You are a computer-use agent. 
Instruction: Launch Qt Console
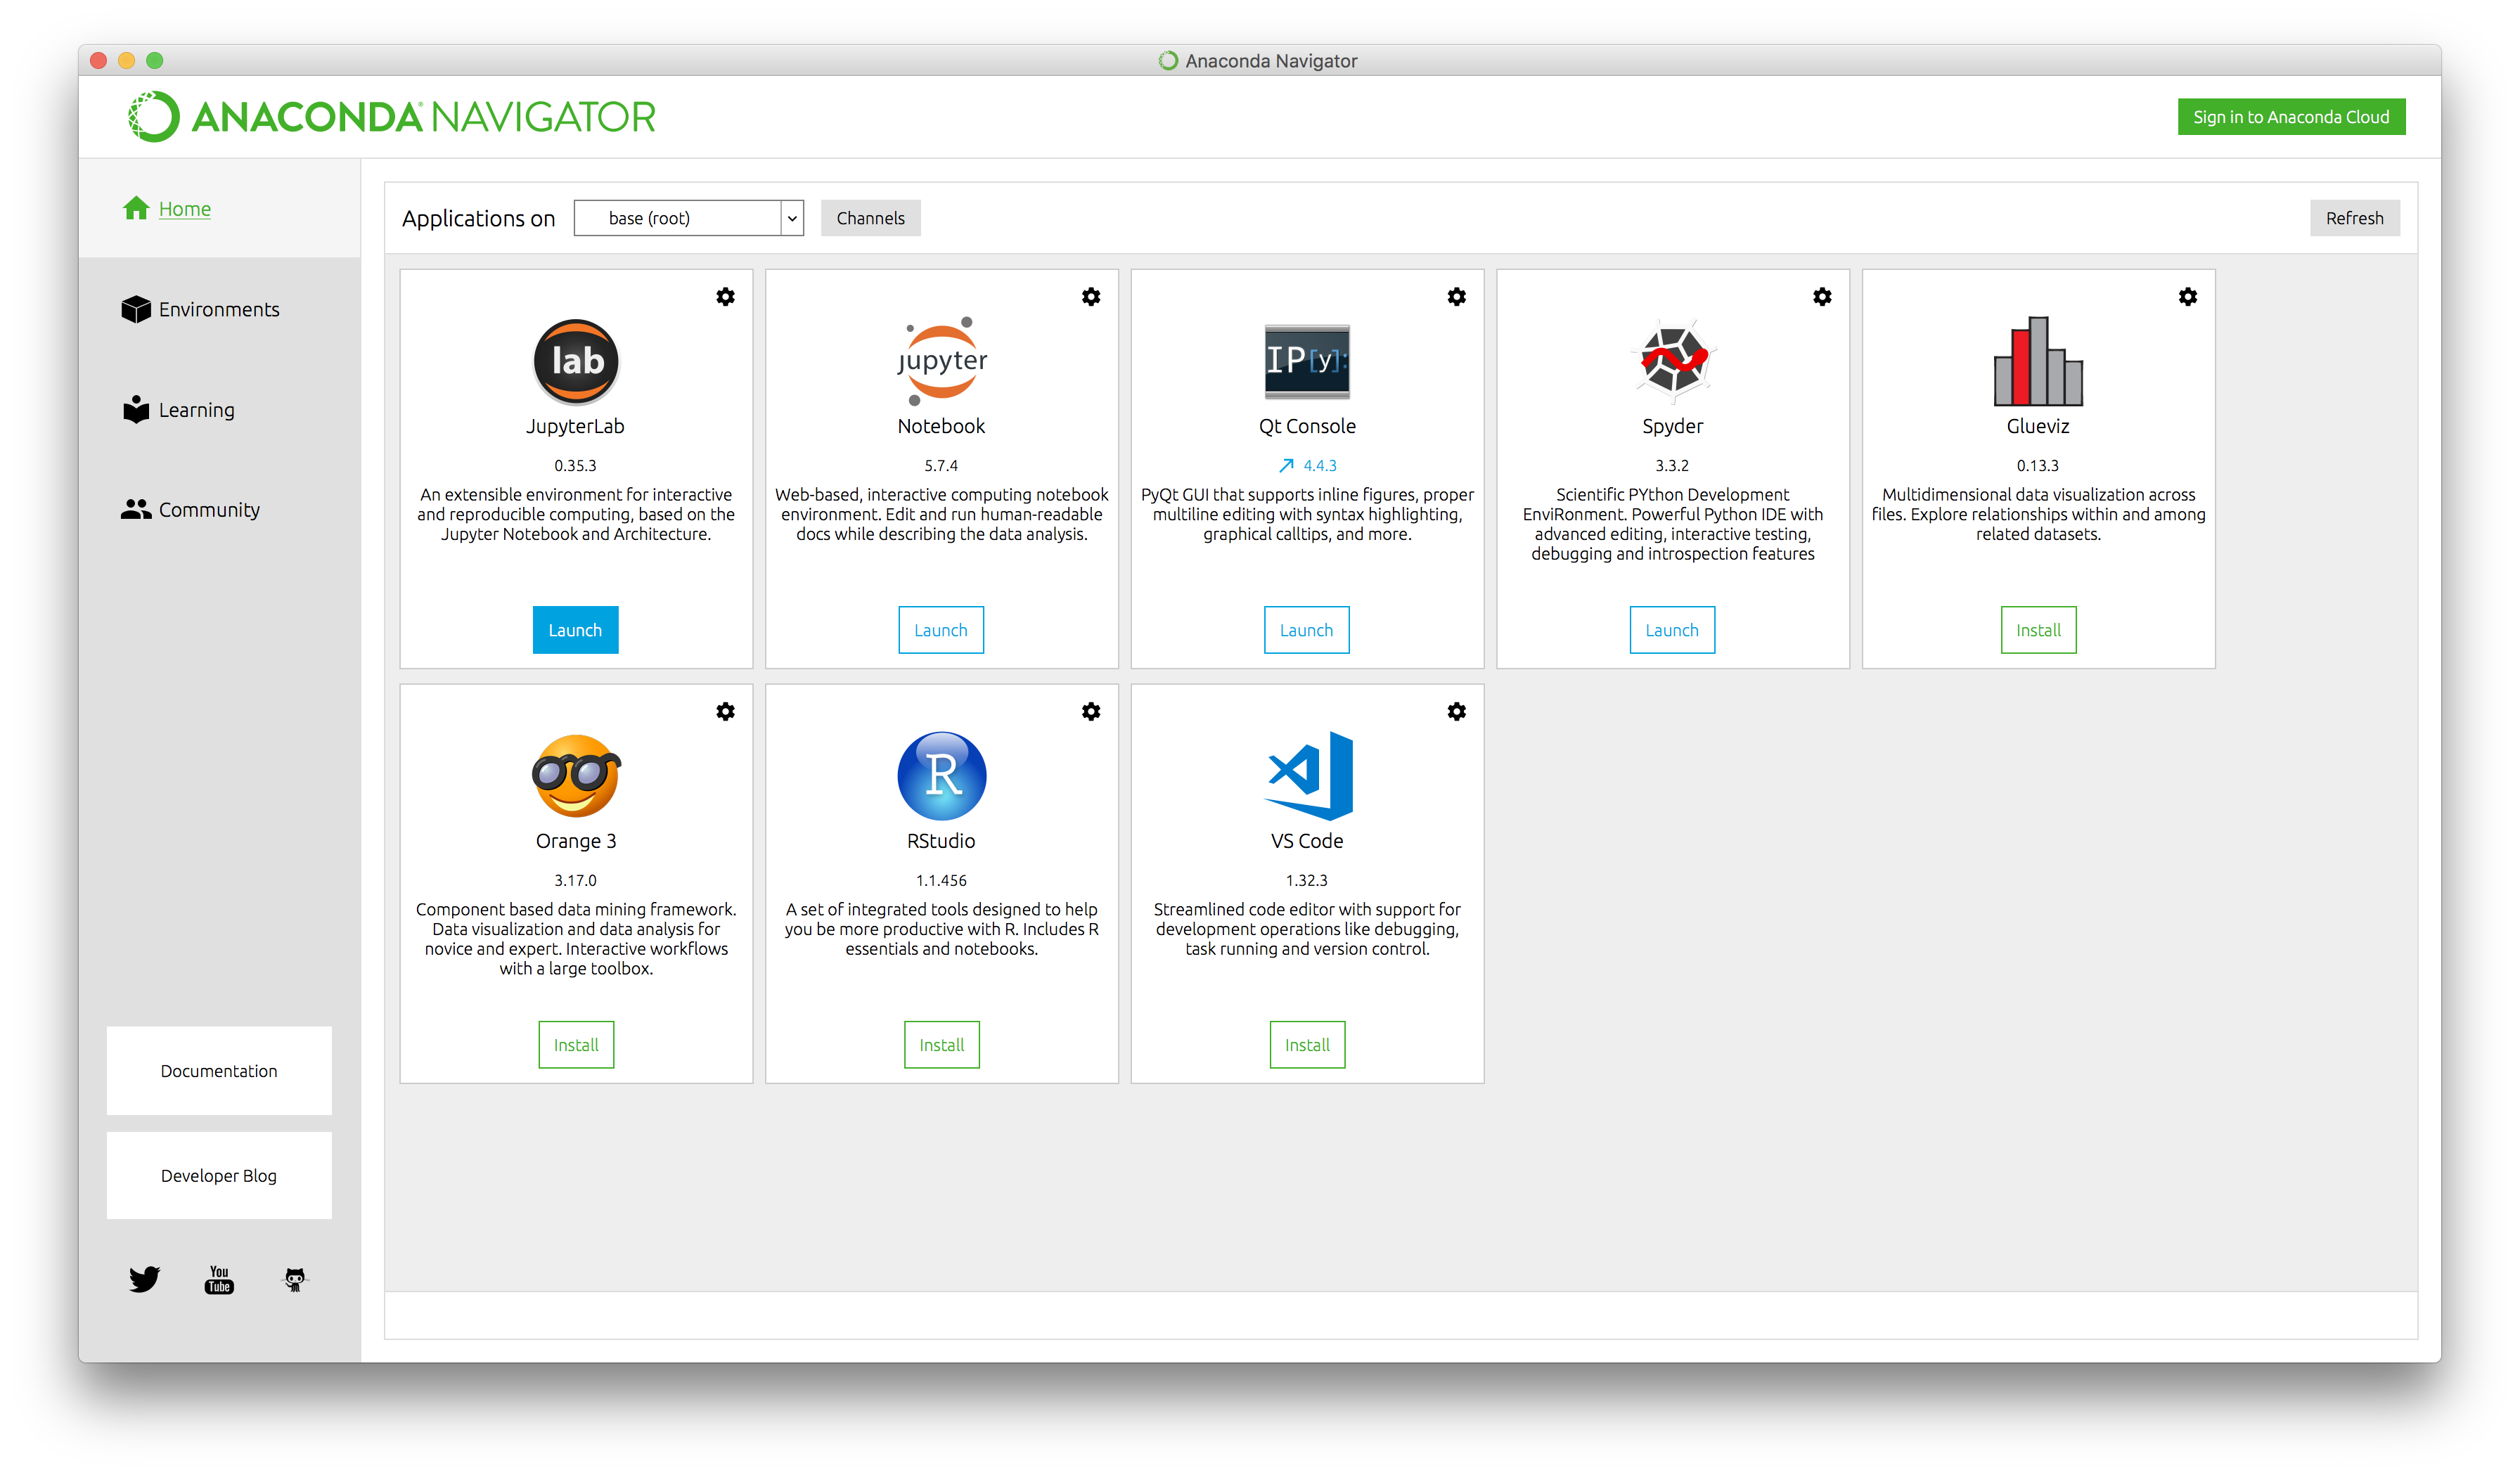point(1307,630)
